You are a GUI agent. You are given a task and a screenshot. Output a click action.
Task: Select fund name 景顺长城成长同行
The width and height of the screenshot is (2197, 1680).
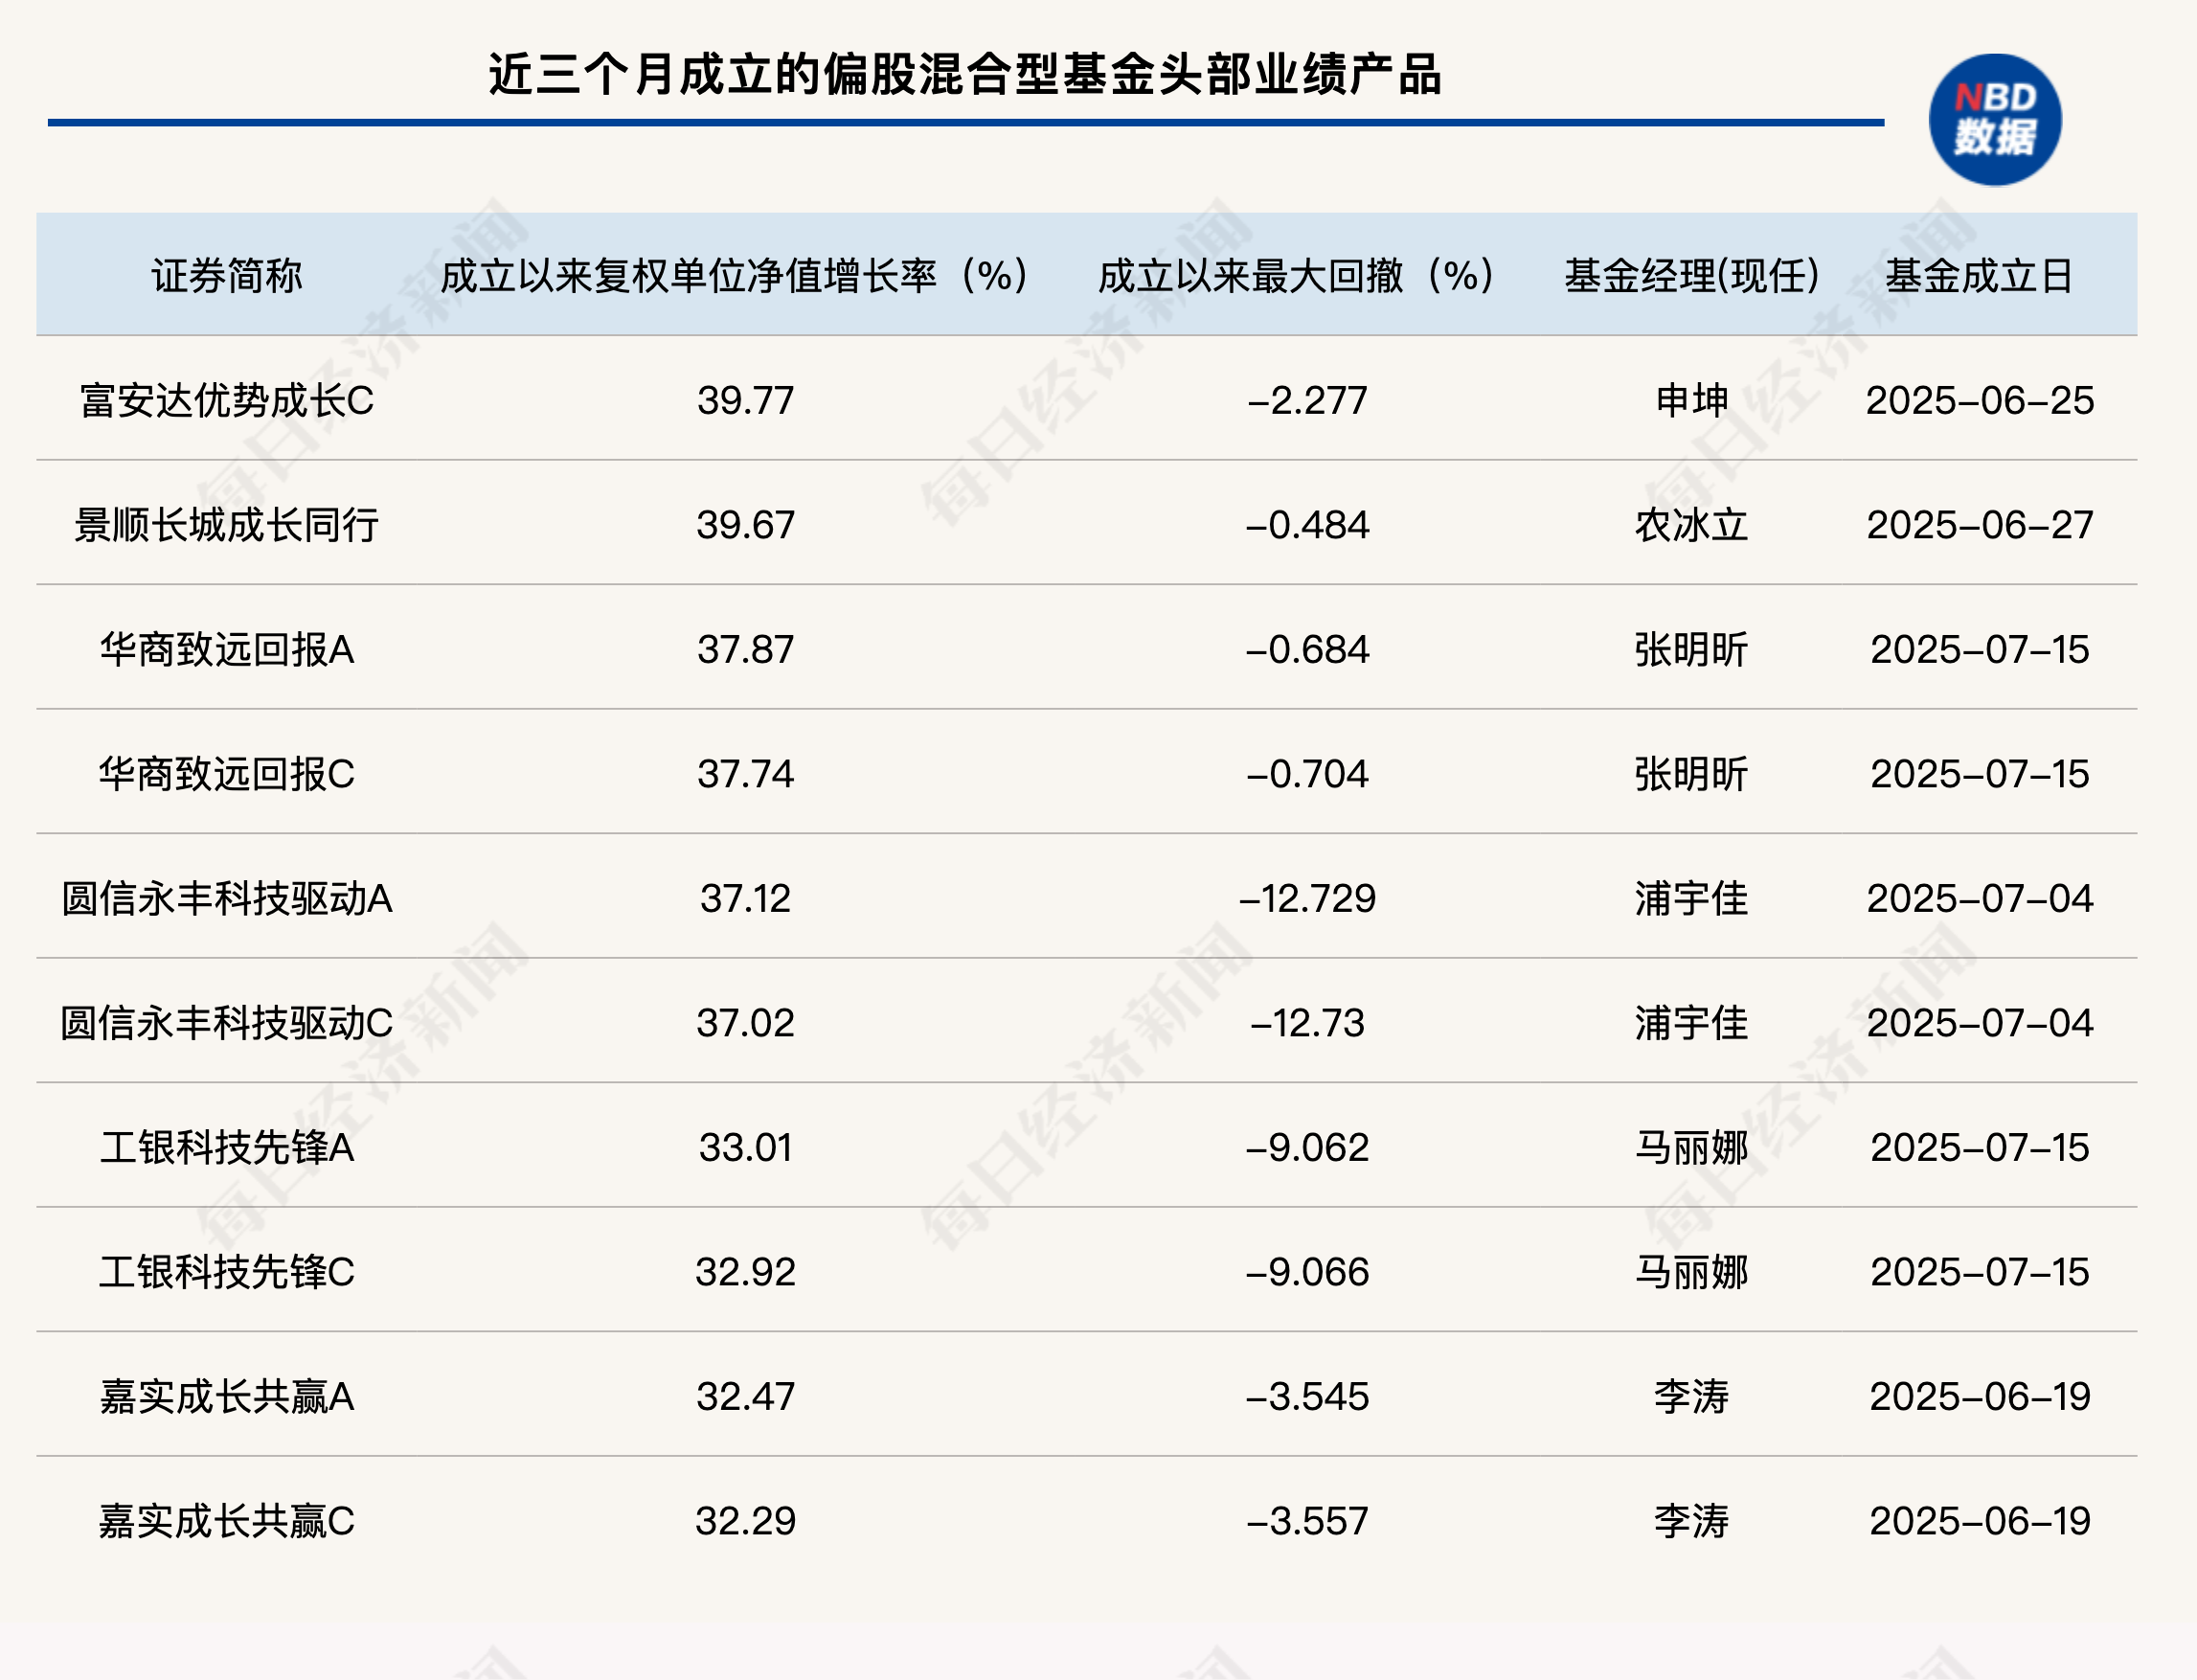tap(227, 525)
